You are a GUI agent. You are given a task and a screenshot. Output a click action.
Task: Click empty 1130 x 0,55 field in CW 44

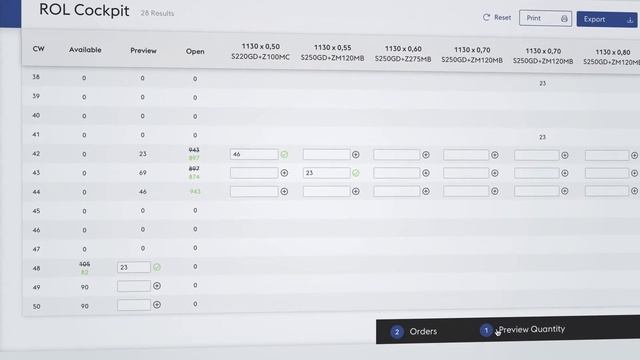click(326, 191)
